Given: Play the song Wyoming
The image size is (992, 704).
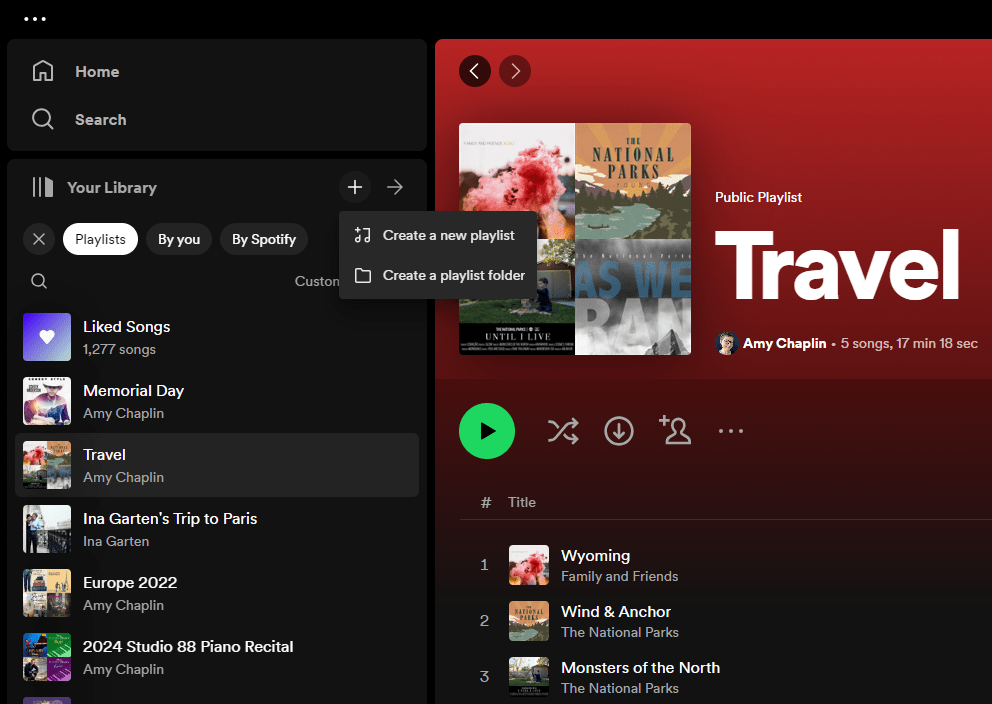Looking at the screenshot, I should coord(595,555).
